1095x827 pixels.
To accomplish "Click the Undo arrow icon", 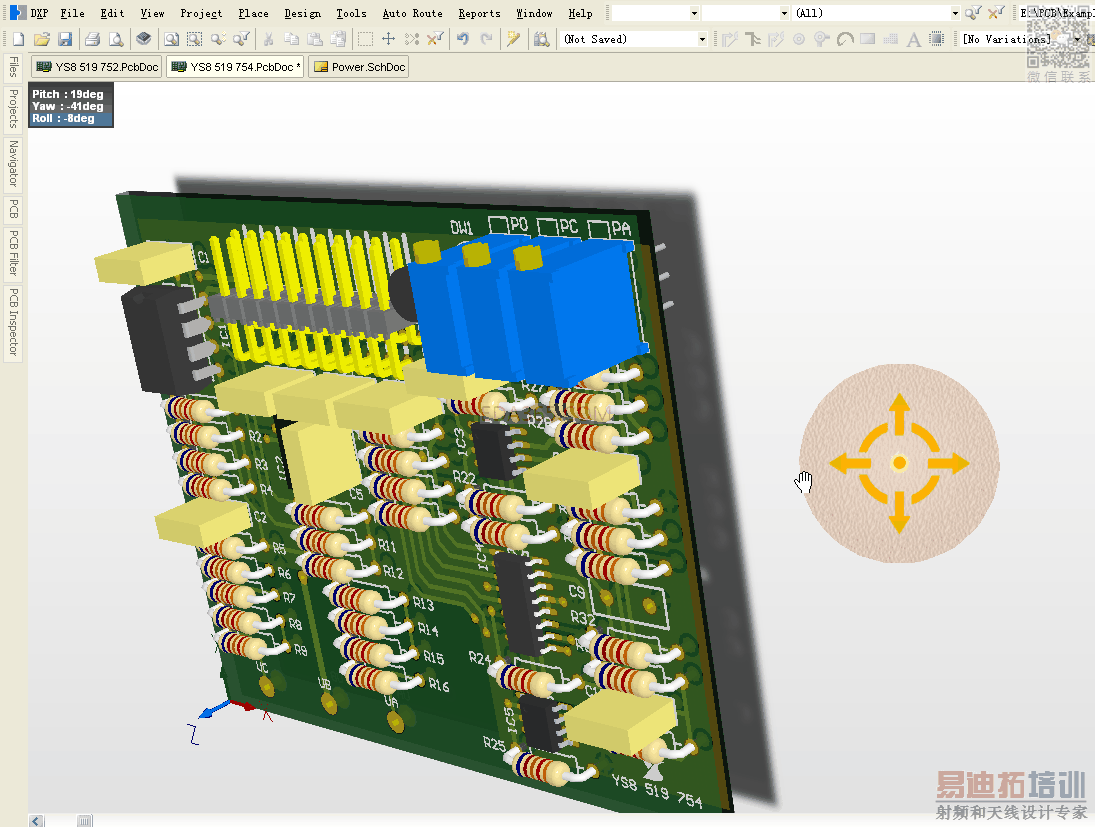I will 462,39.
